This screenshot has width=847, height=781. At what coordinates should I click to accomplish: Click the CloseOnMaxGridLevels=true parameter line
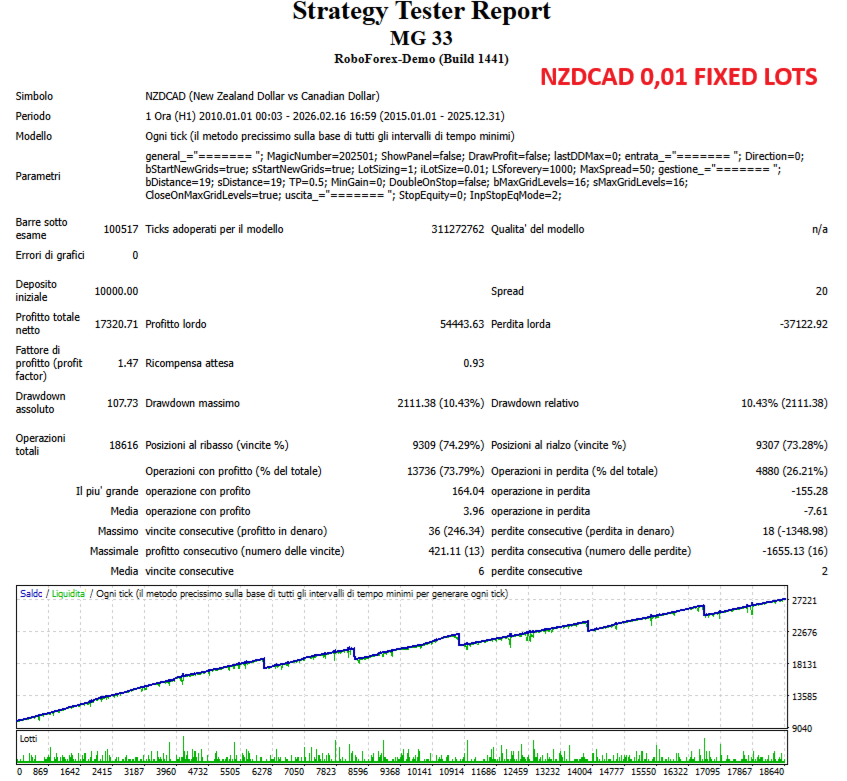[353, 196]
